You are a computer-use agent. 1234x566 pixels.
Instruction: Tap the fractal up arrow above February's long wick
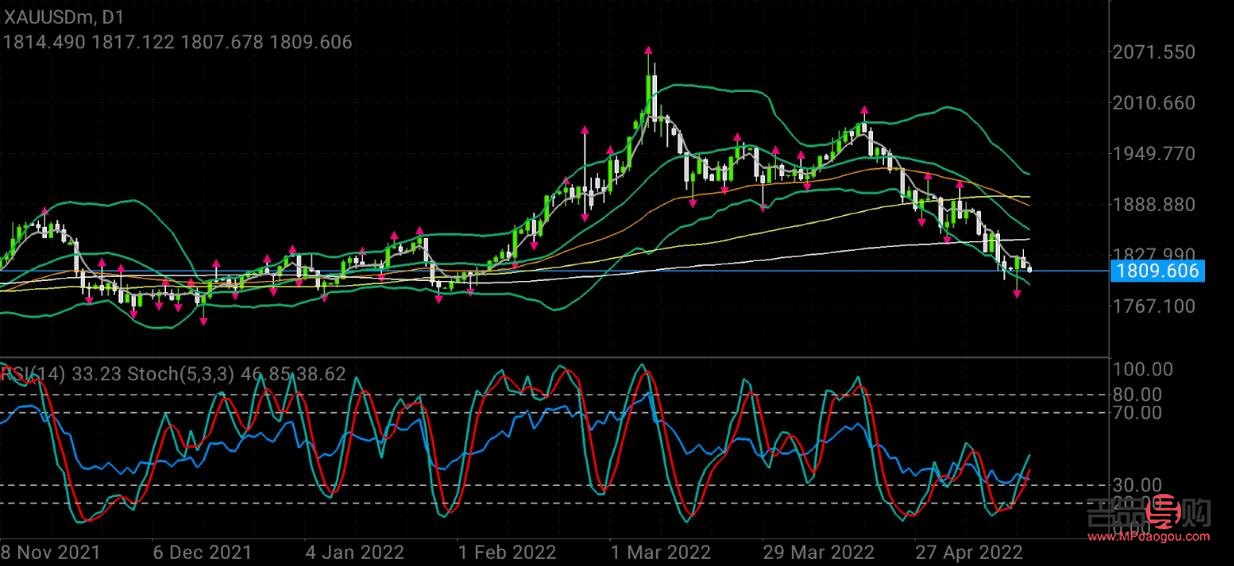click(584, 130)
